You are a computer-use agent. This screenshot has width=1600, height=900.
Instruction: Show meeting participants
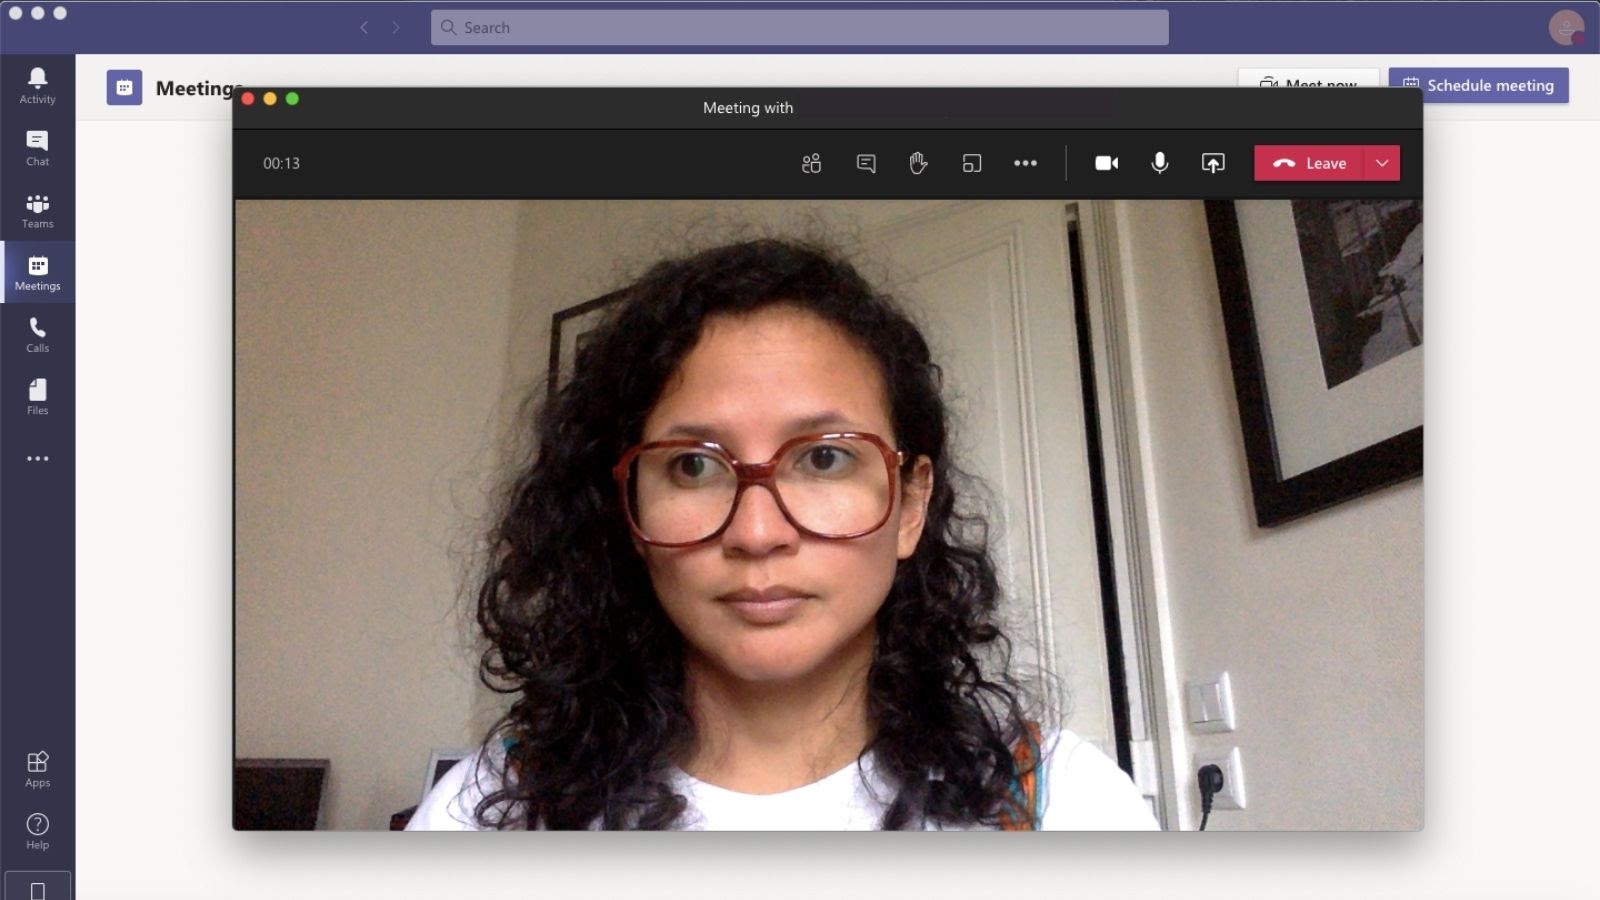(x=812, y=163)
